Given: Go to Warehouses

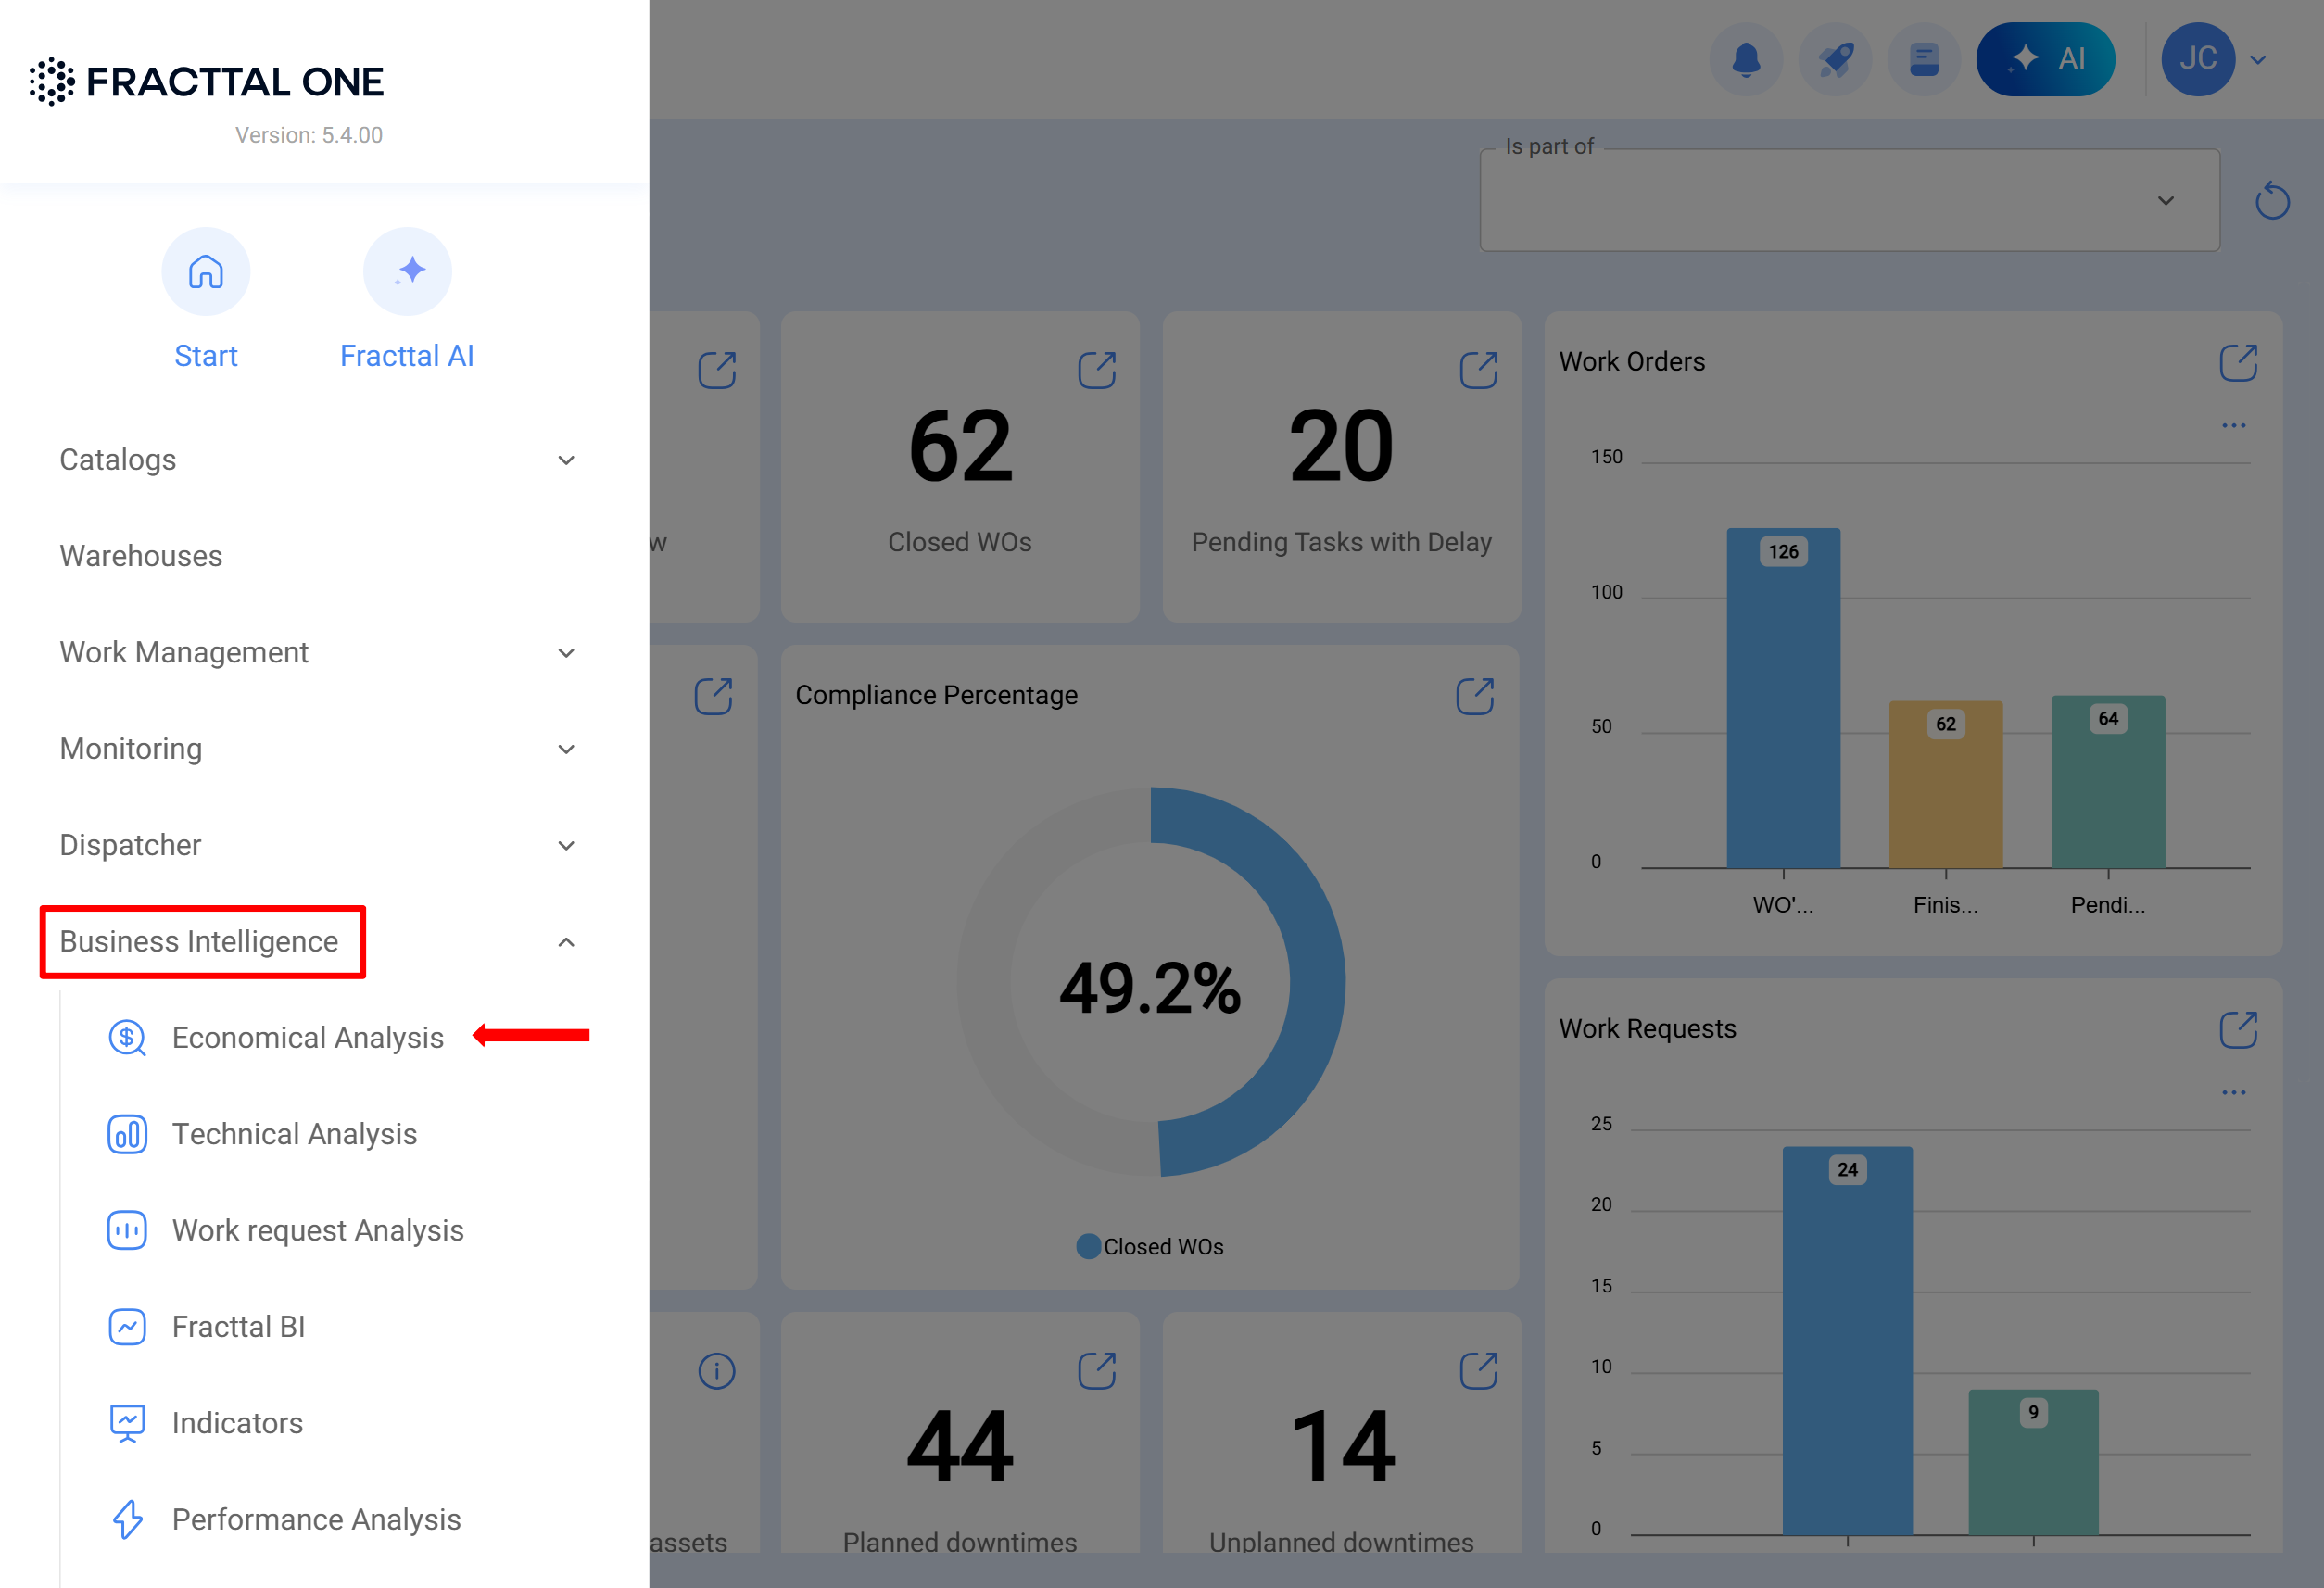Looking at the screenshot, I should 141,556.
